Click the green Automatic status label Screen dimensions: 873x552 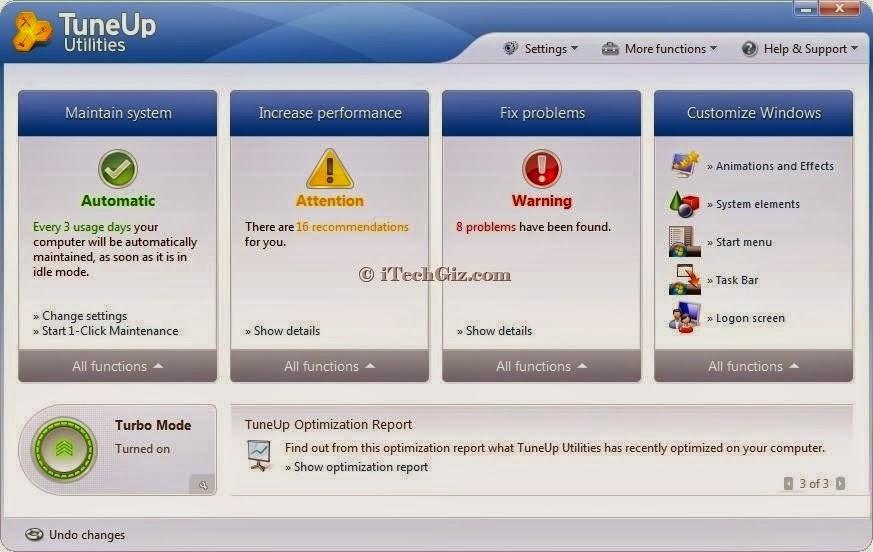pos(118,201)
